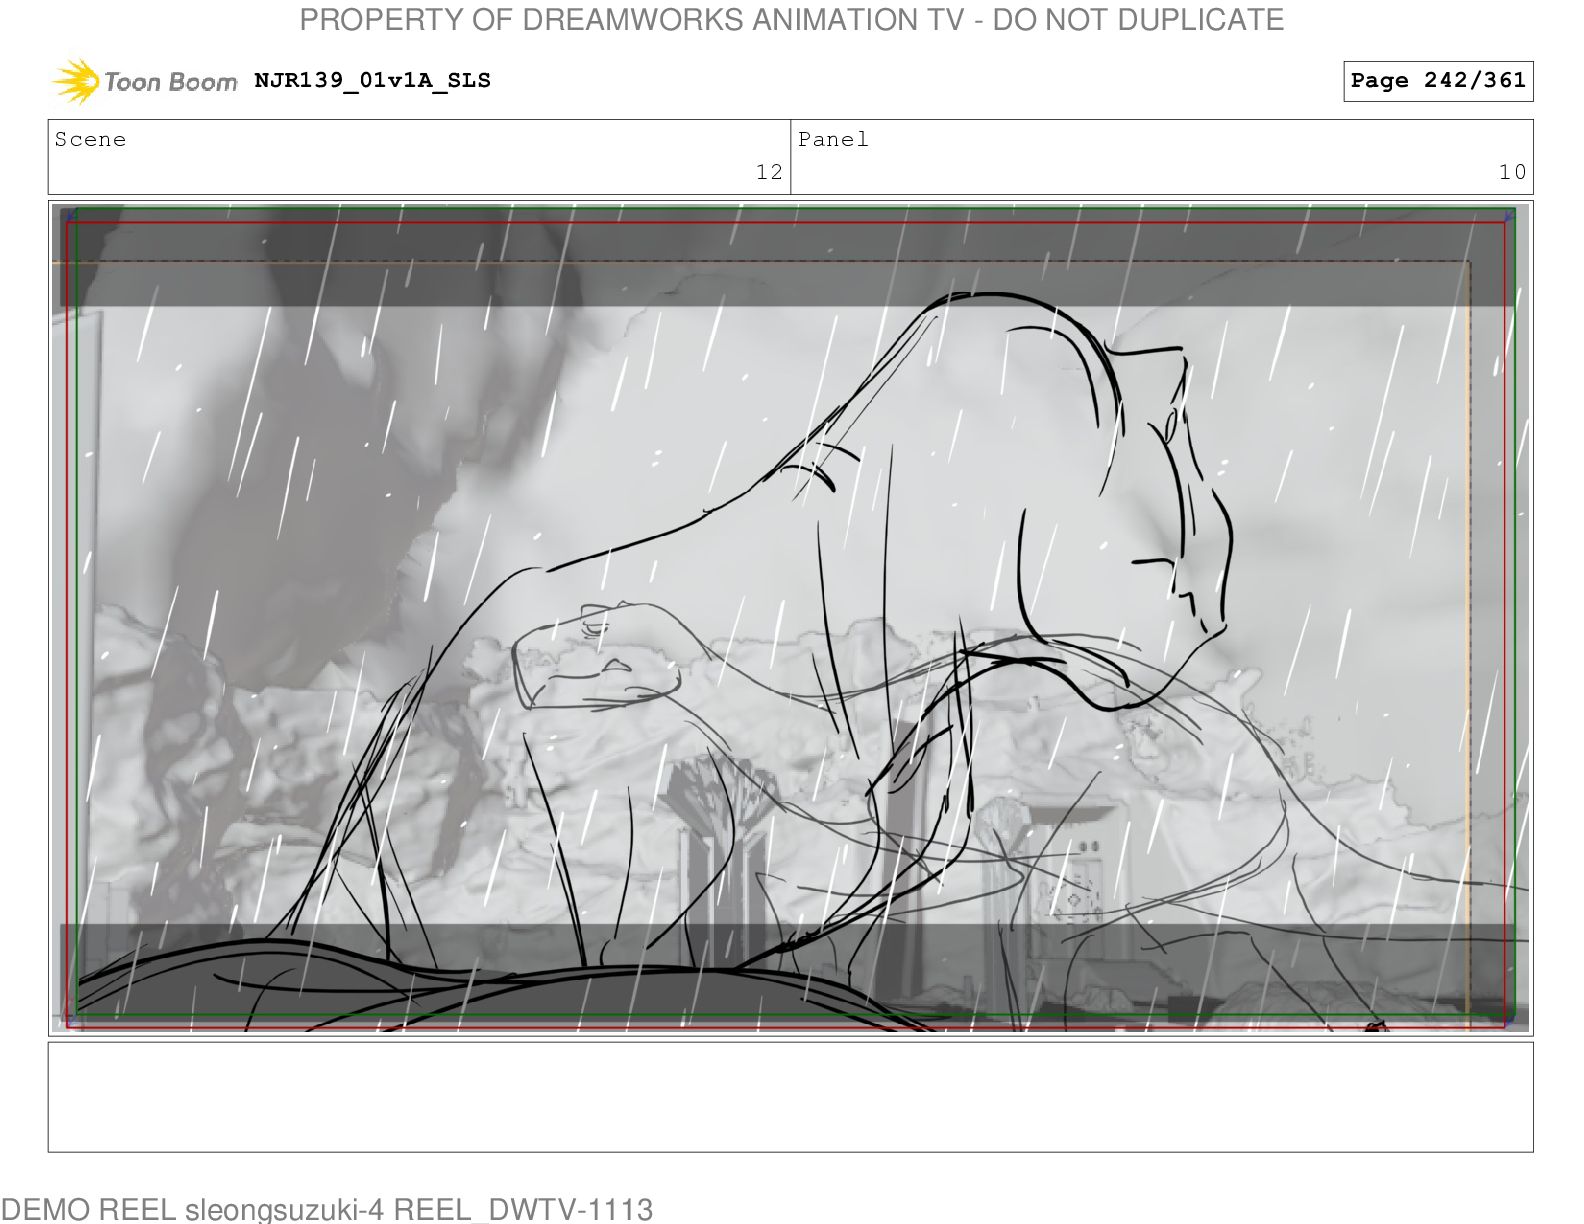The image size is (1584, 1224).
Task: Click the empty notes box below the panel
Action: [x=790, y=1097]
